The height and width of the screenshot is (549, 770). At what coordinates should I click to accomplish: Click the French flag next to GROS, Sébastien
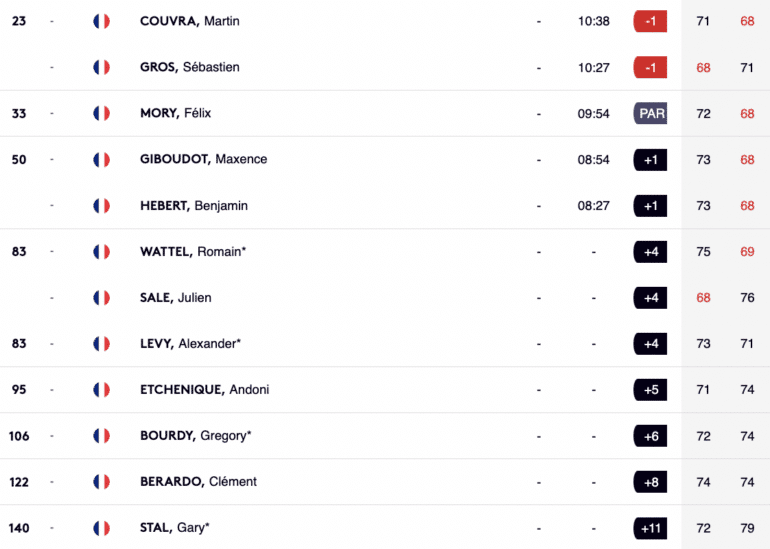pos(102,67)
